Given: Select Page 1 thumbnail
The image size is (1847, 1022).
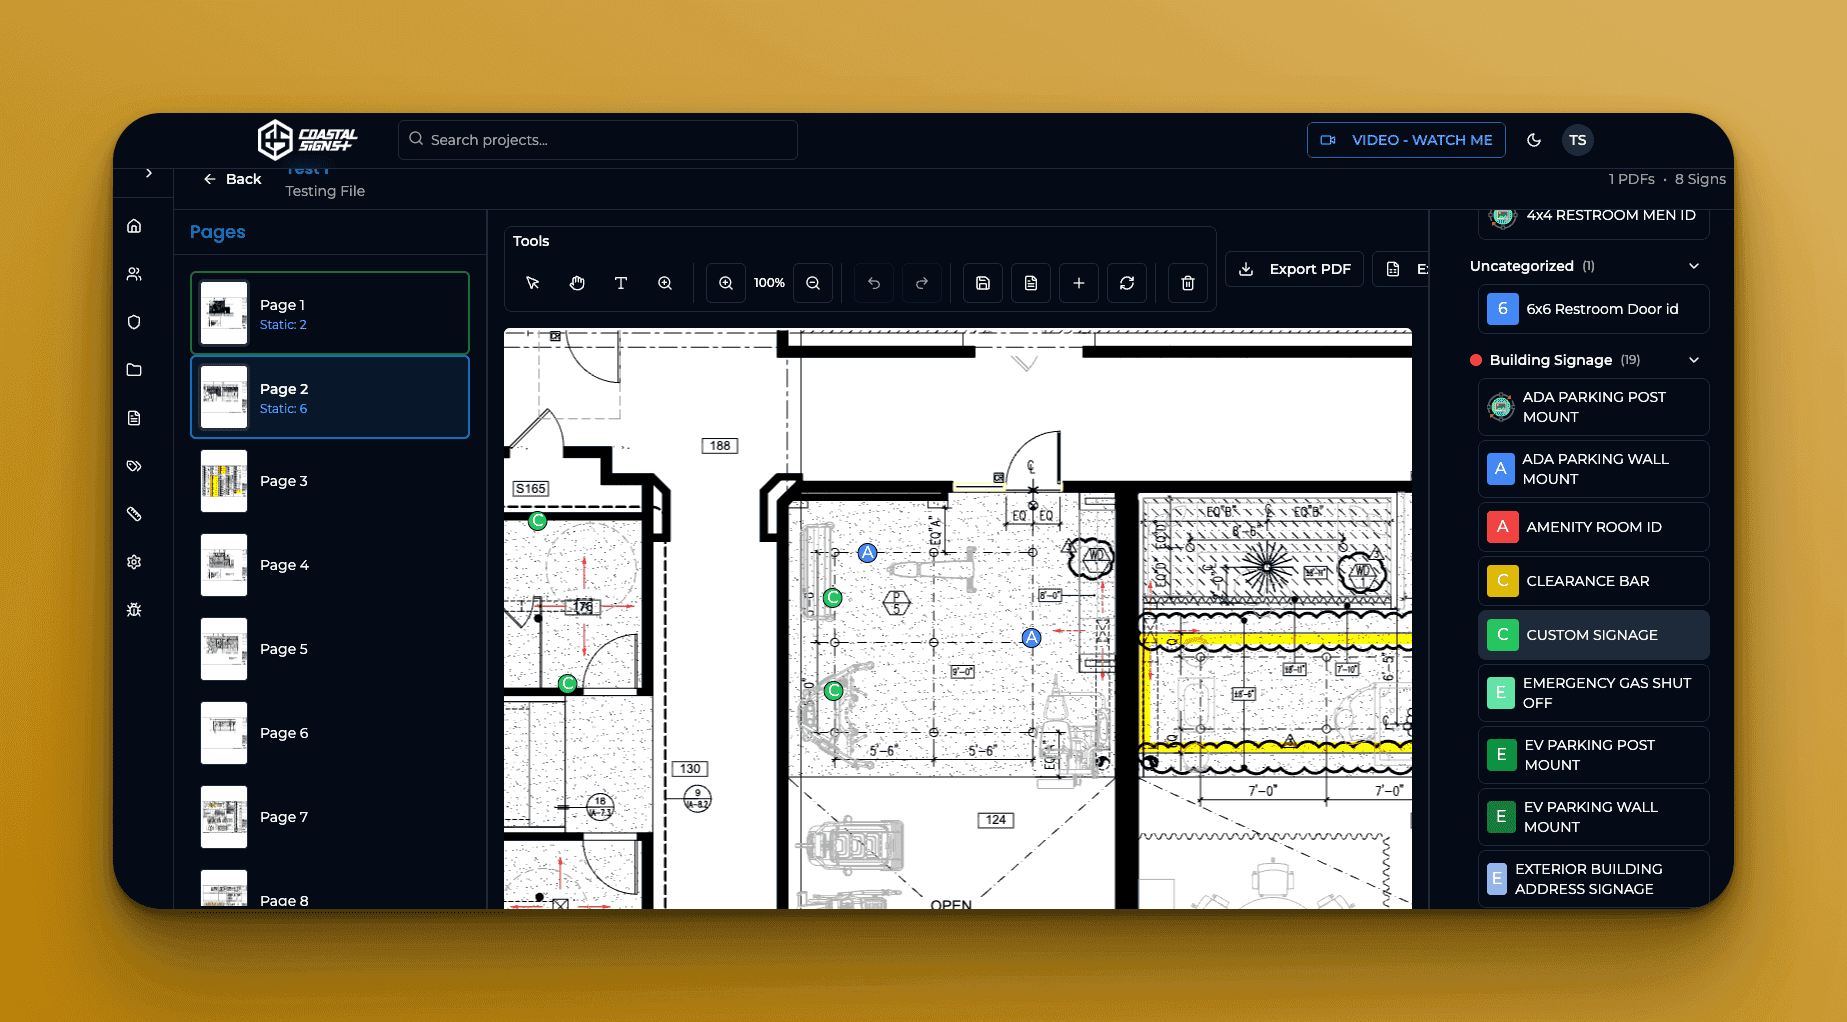Looking at the screenshot, I should tap(330, 313).
